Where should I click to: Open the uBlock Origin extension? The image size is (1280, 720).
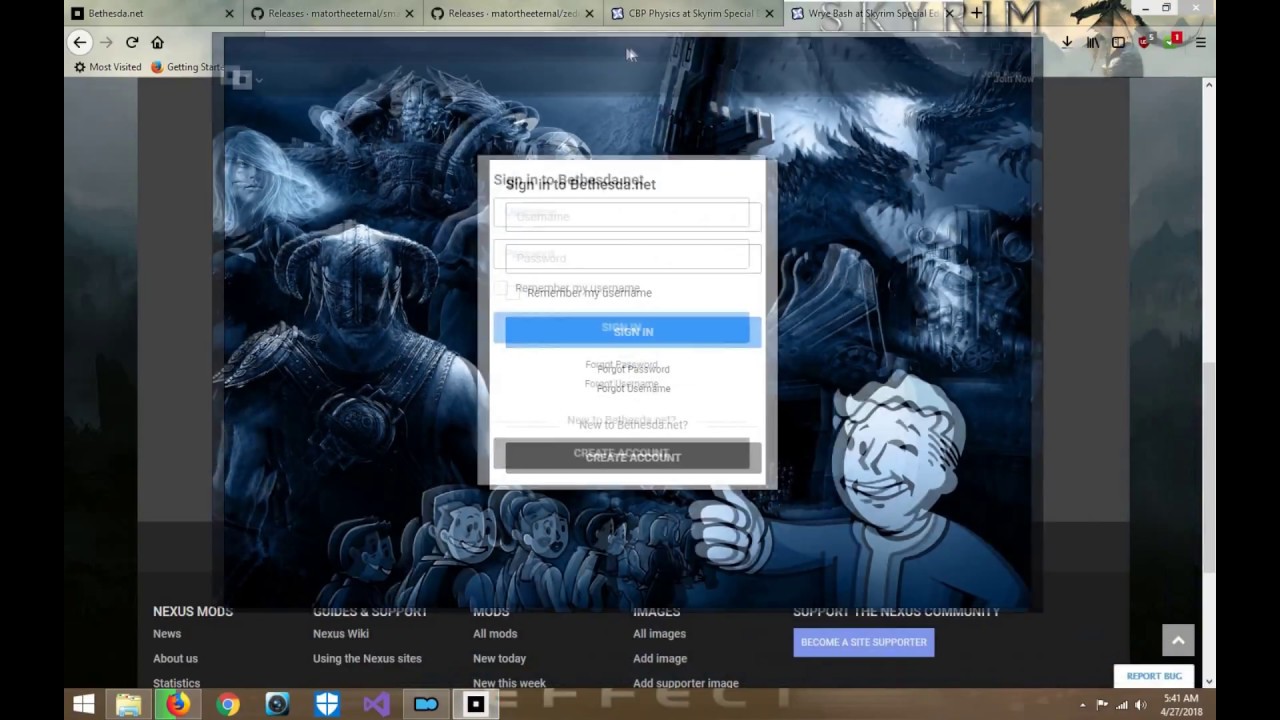(1146, 41)
